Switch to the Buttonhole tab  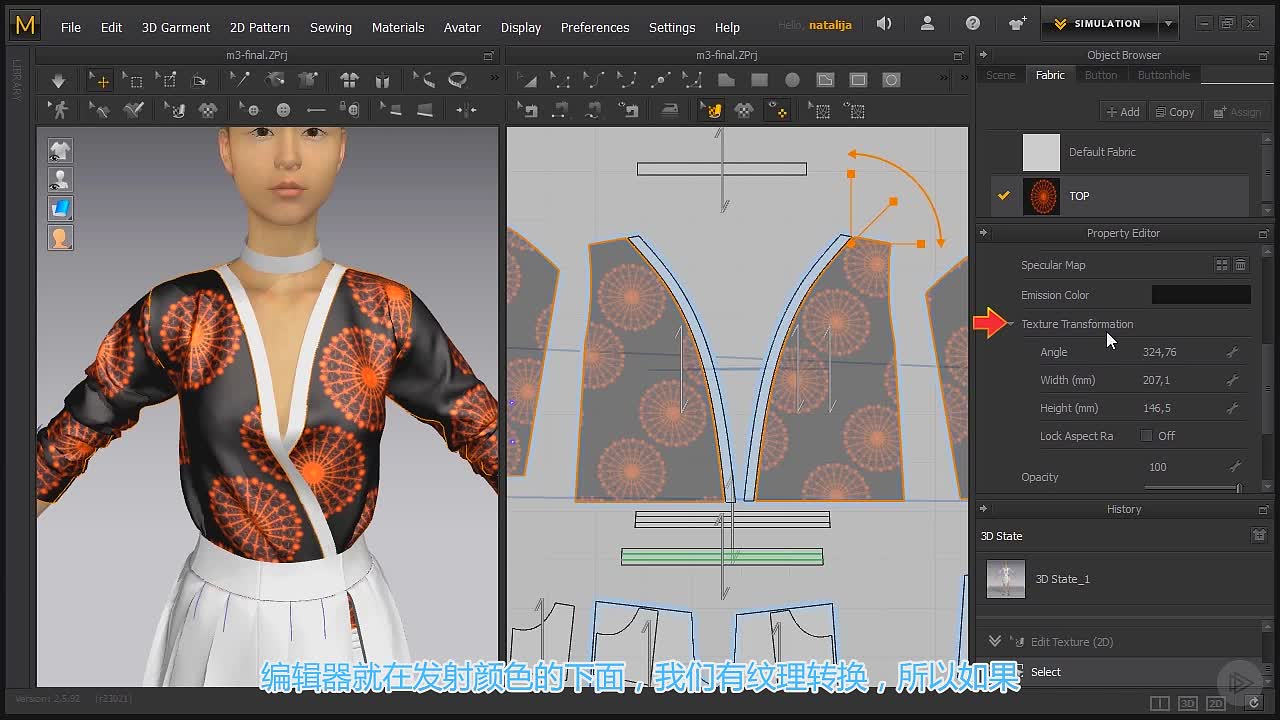point(1164,75)
